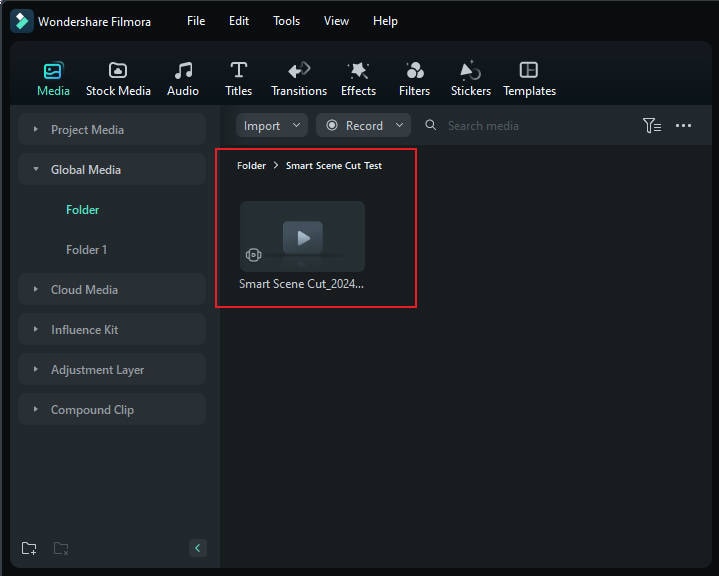Select the Smart Scene Cut video thumbnail
This screenshot has width=719, height=576.
coord(302,237)
